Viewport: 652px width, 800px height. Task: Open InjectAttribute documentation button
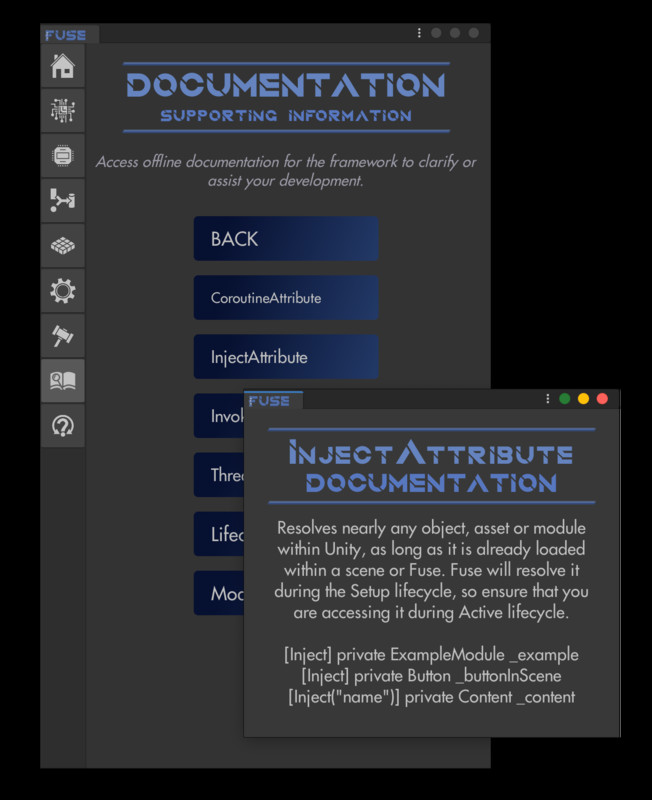click(286, 357)
